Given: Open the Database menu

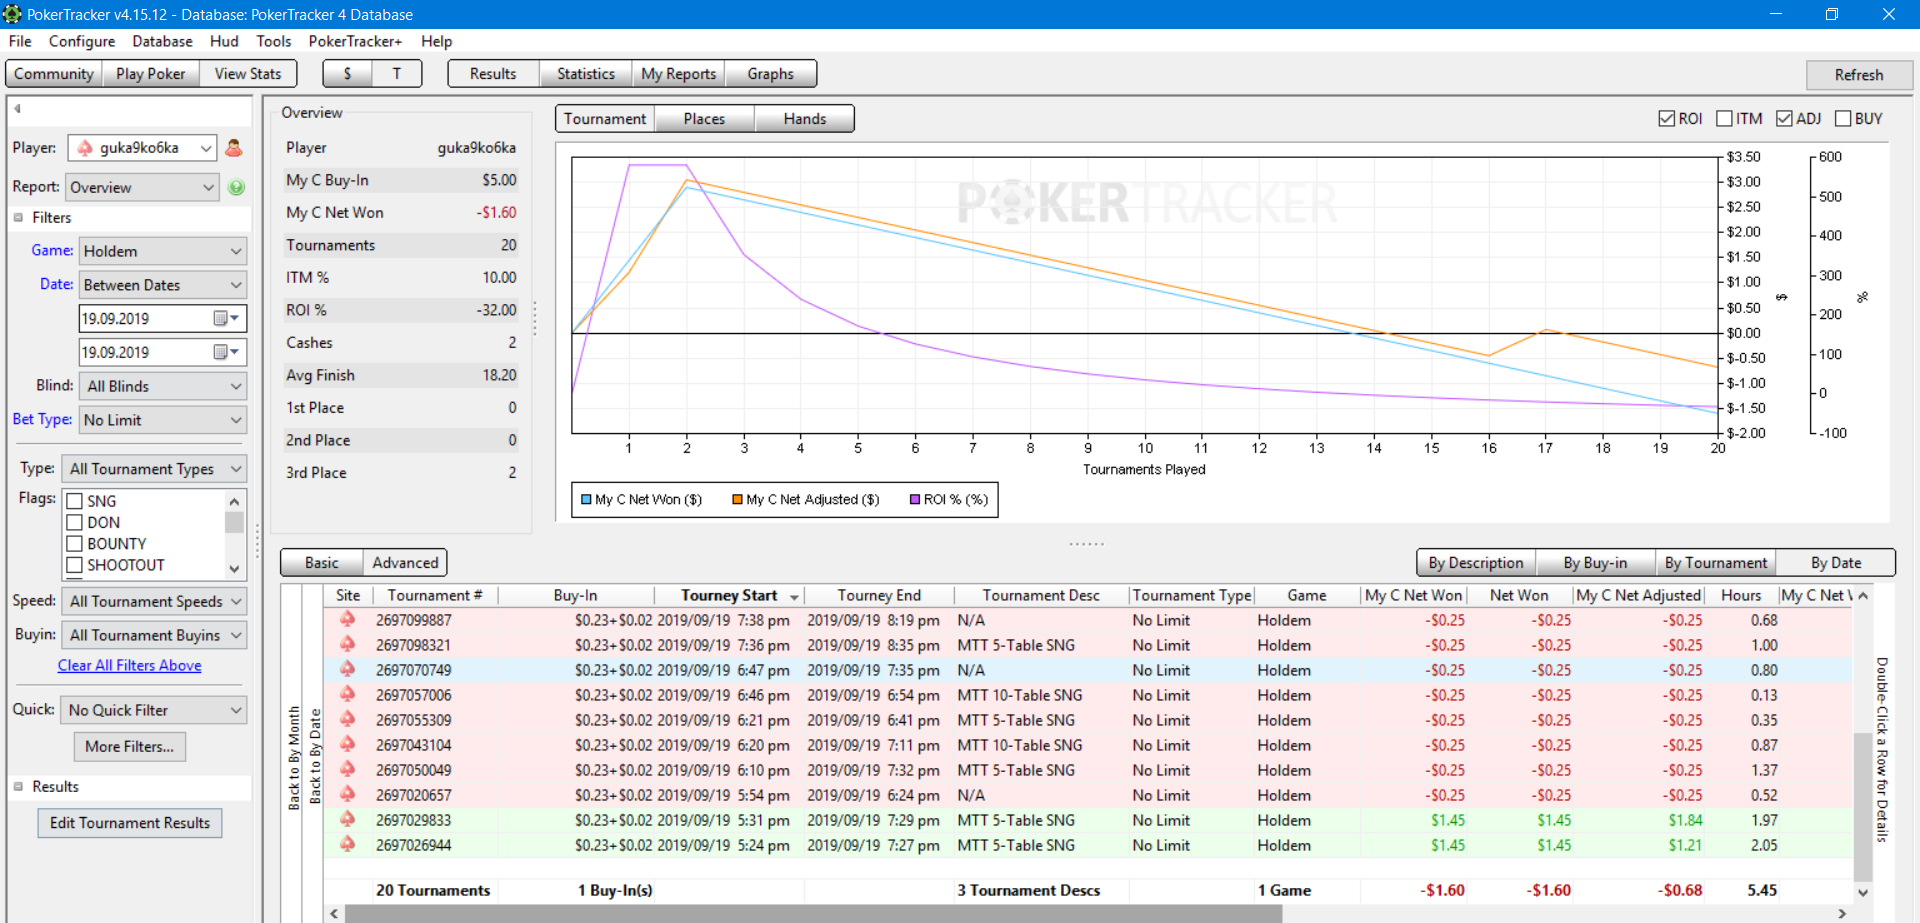Looking at the screenshot, I should coord(162,41).
